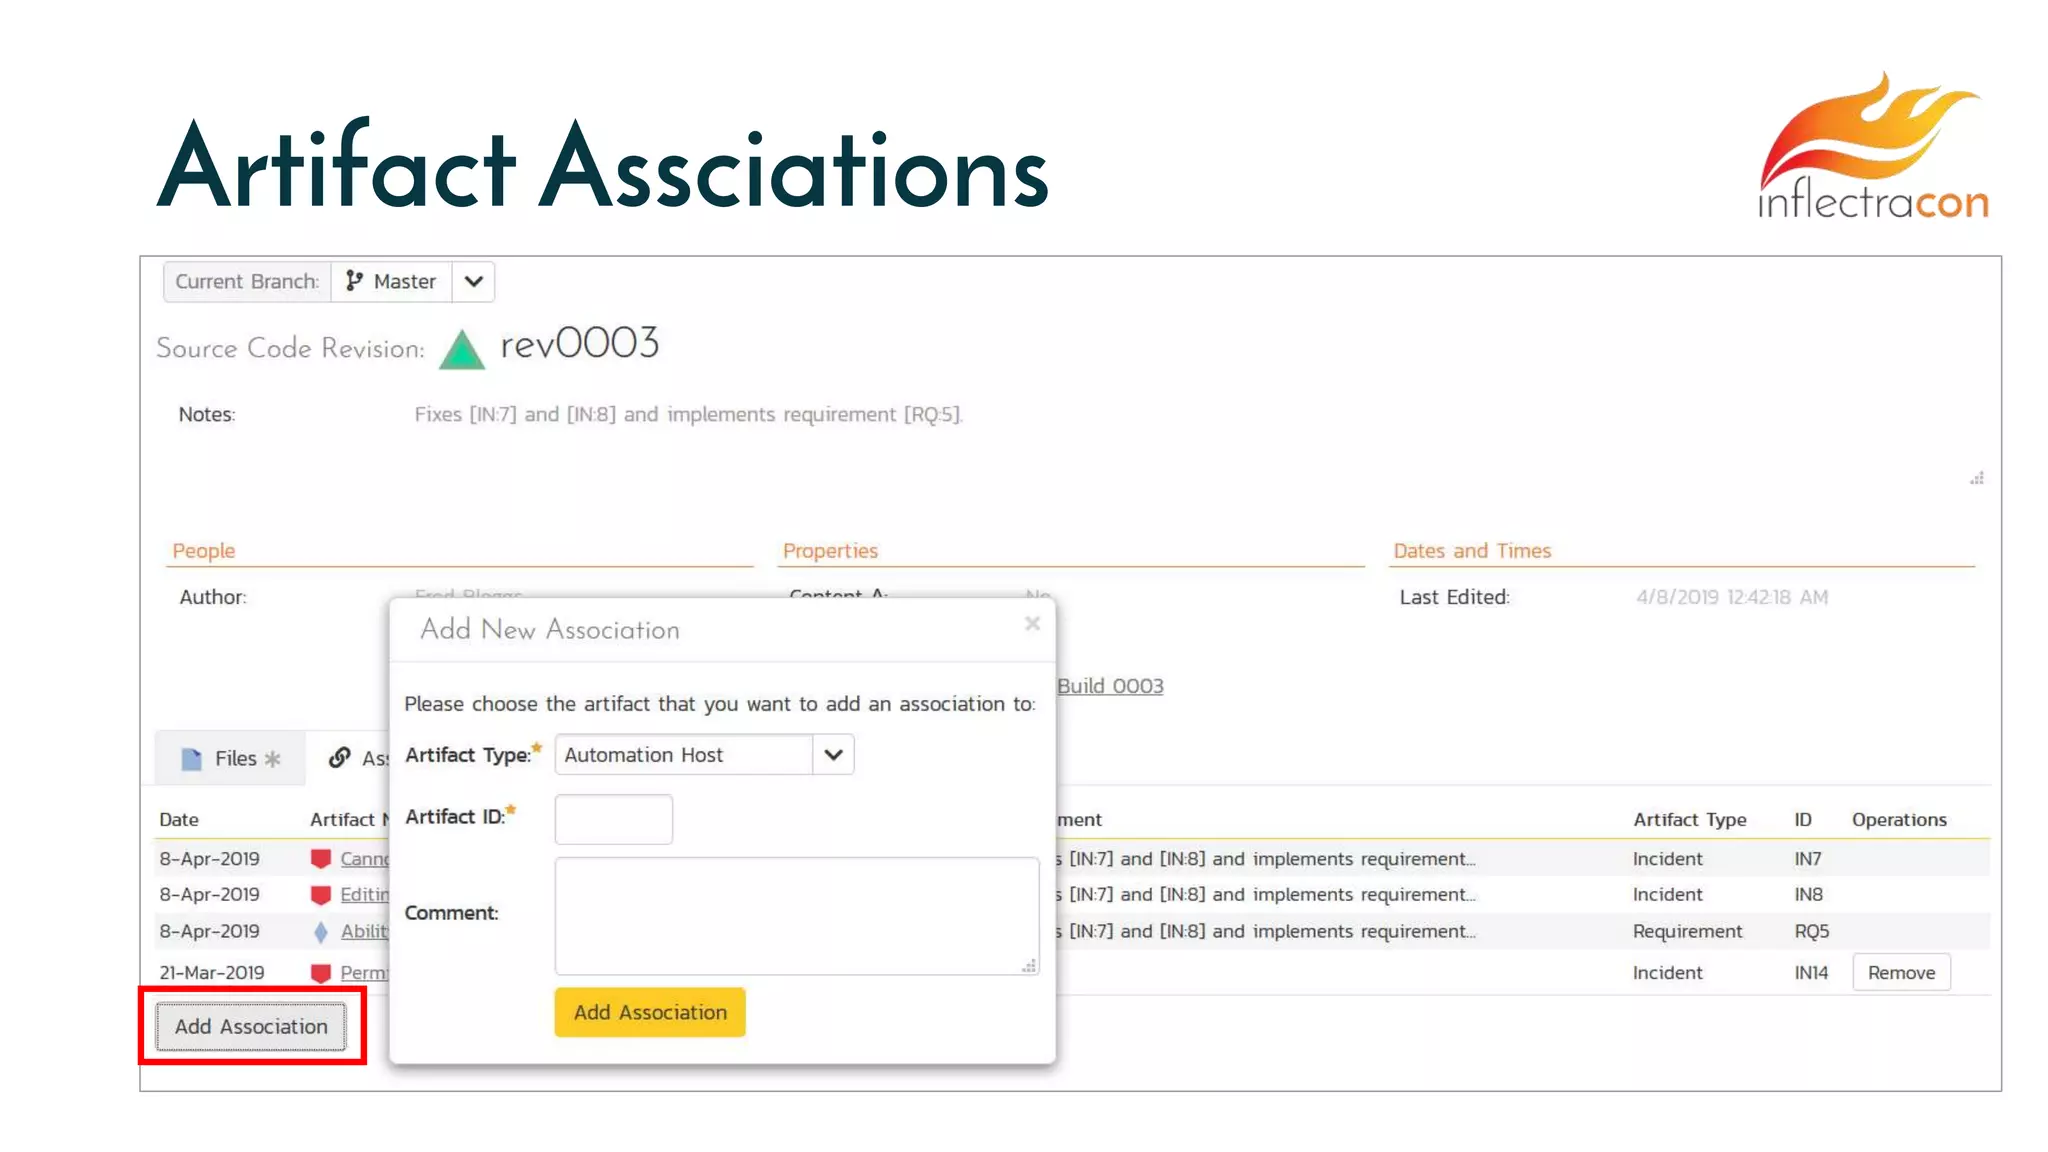Click the red incident icon for 21-Mar-2019 row
The image size is (2048, 1152).
pyautogui.click(x=321, y=973)
